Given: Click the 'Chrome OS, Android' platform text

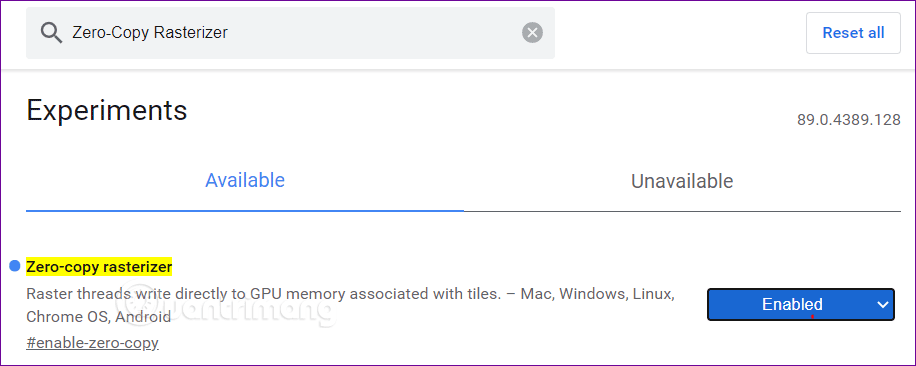Looking at the screenshot, I should (x=98, y=317).
